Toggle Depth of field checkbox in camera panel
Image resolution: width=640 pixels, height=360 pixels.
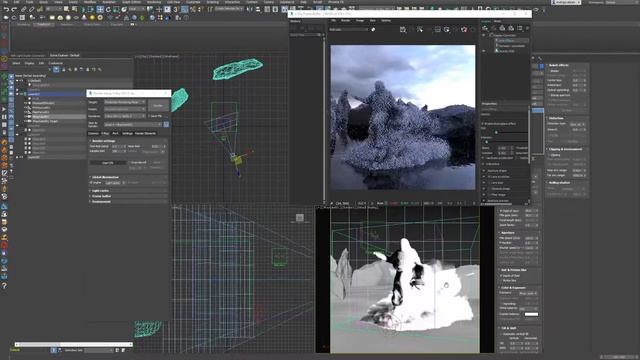coord(501,276)
